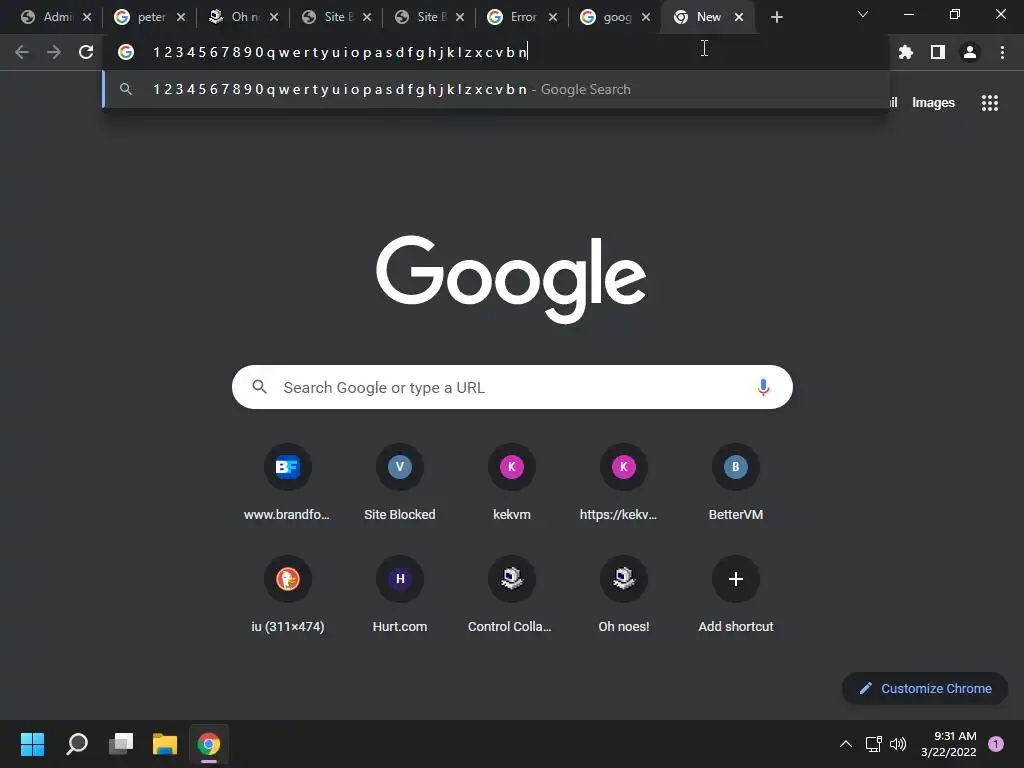Open File Explorer from the taskbar
1024x768 pixels.
coord(165,744)
